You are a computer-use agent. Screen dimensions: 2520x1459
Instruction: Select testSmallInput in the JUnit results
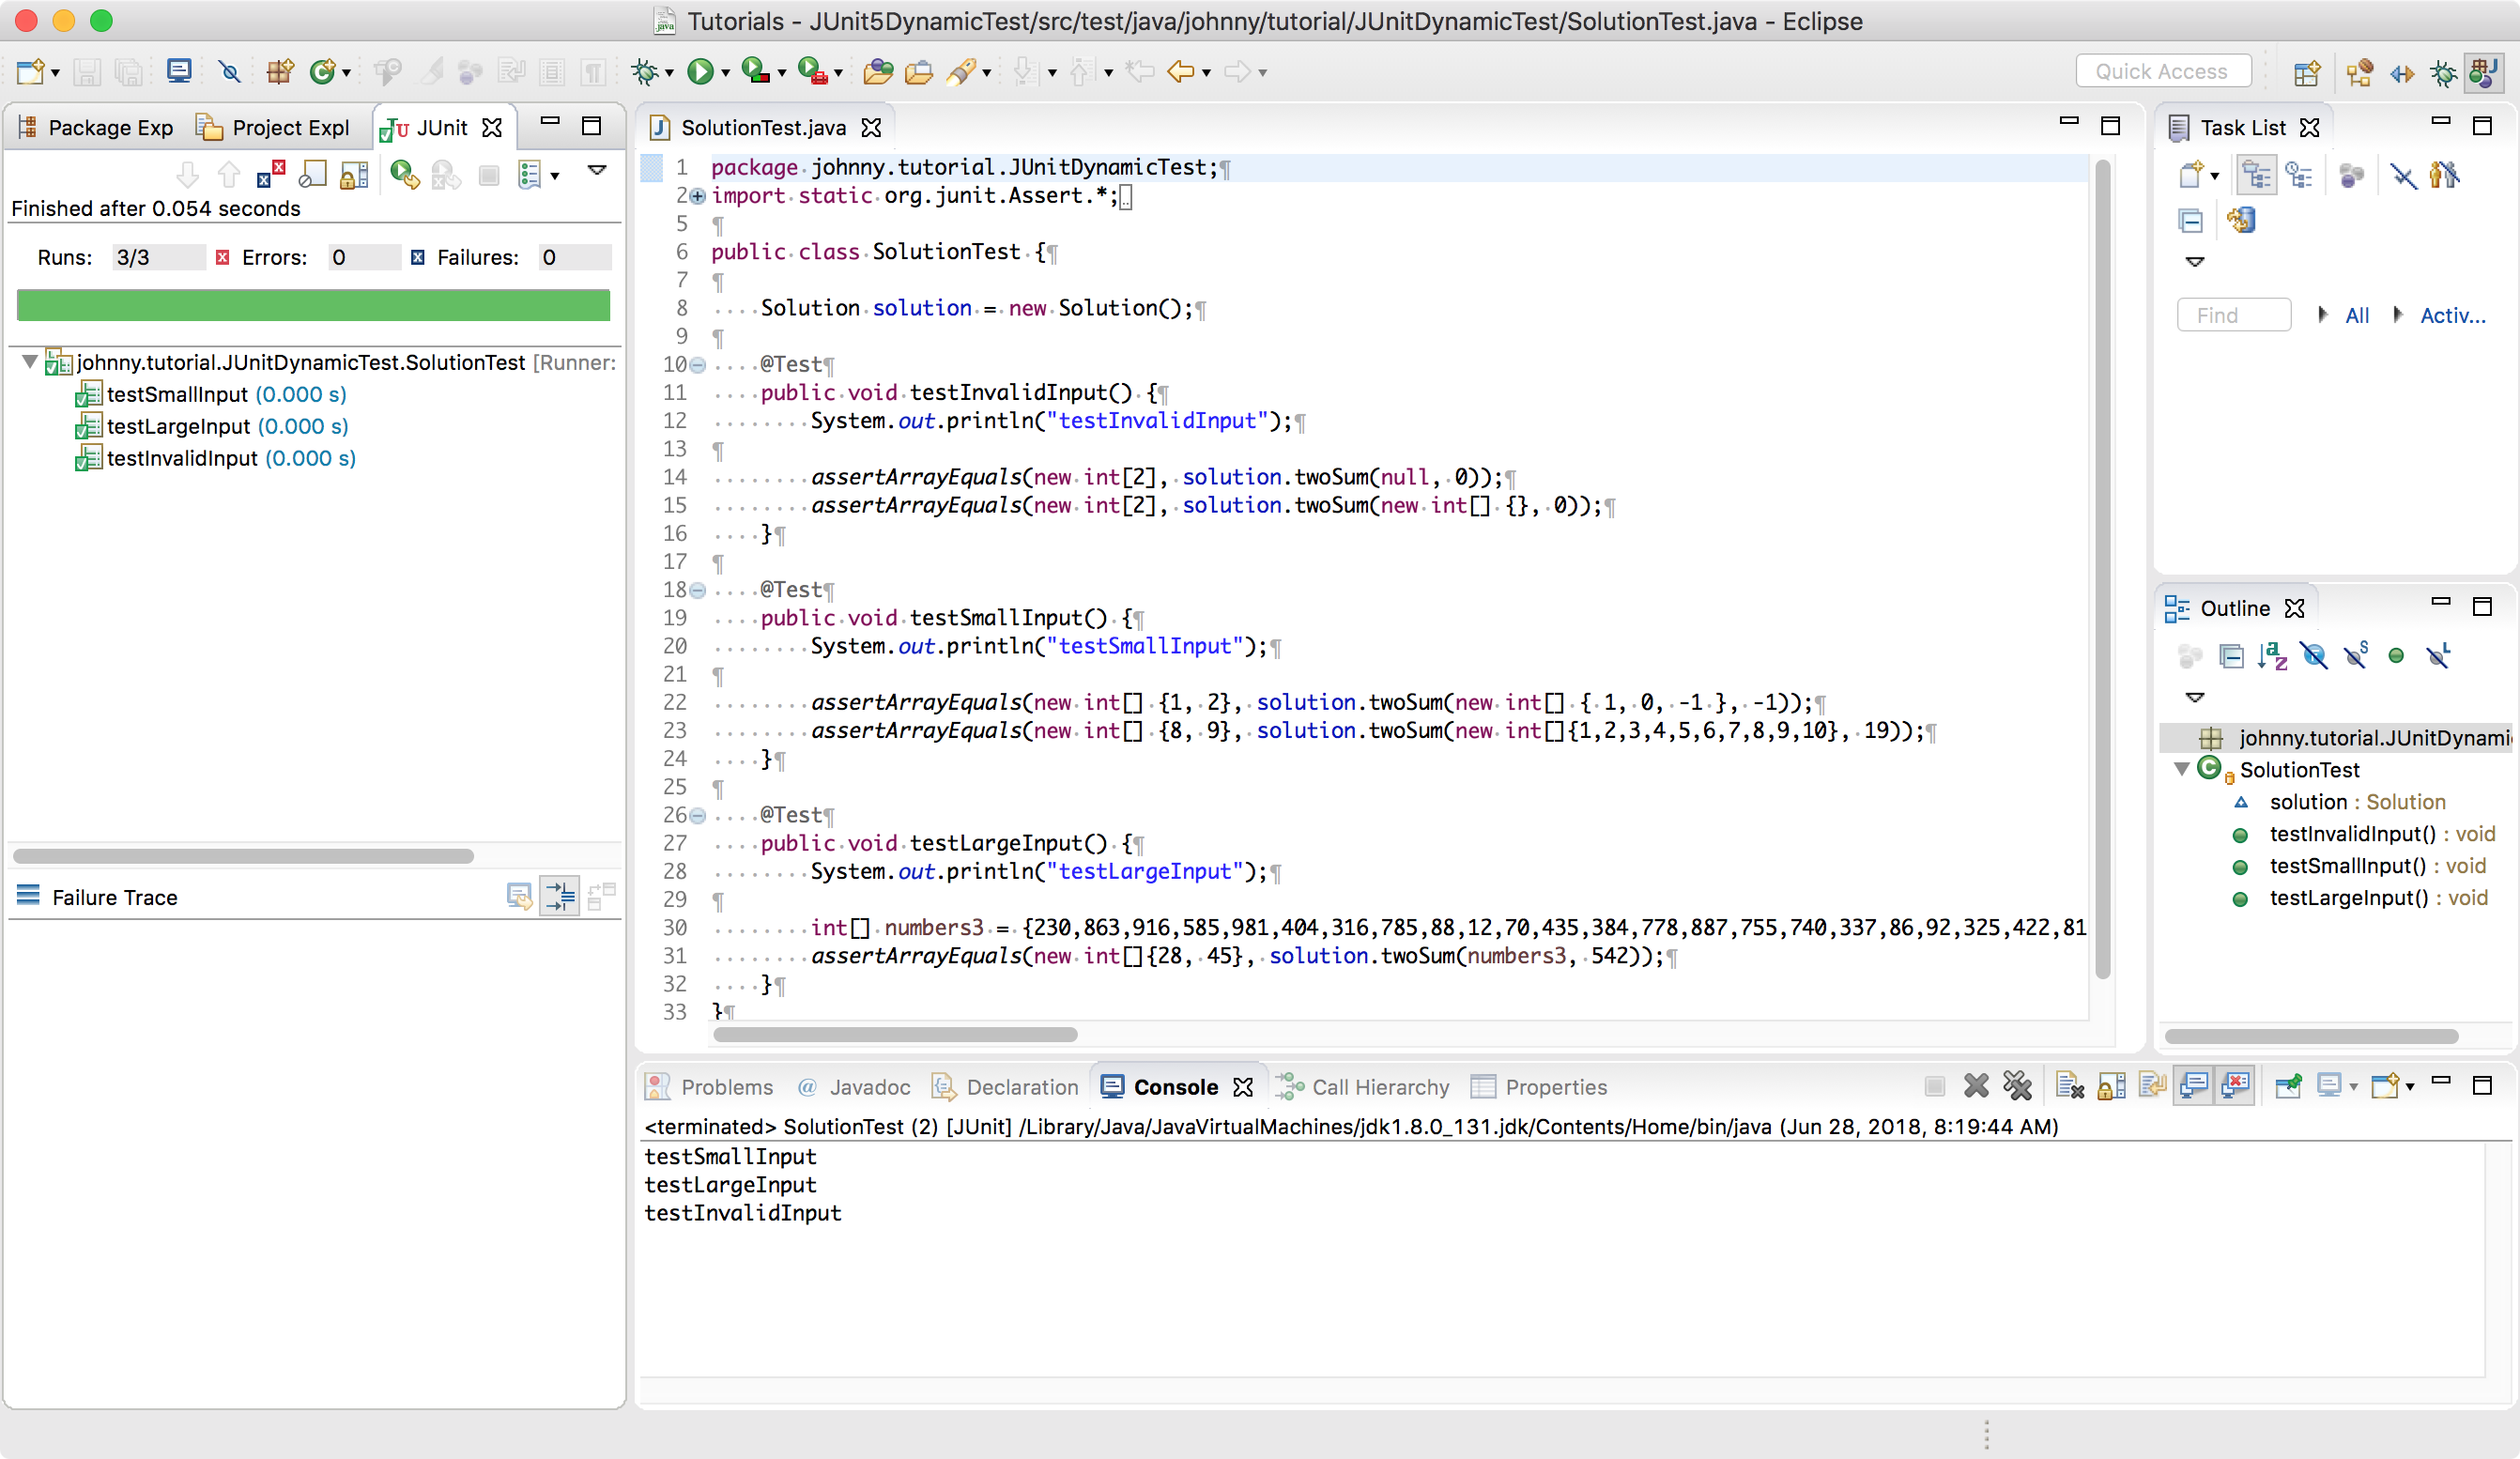(x=210, y=394)
